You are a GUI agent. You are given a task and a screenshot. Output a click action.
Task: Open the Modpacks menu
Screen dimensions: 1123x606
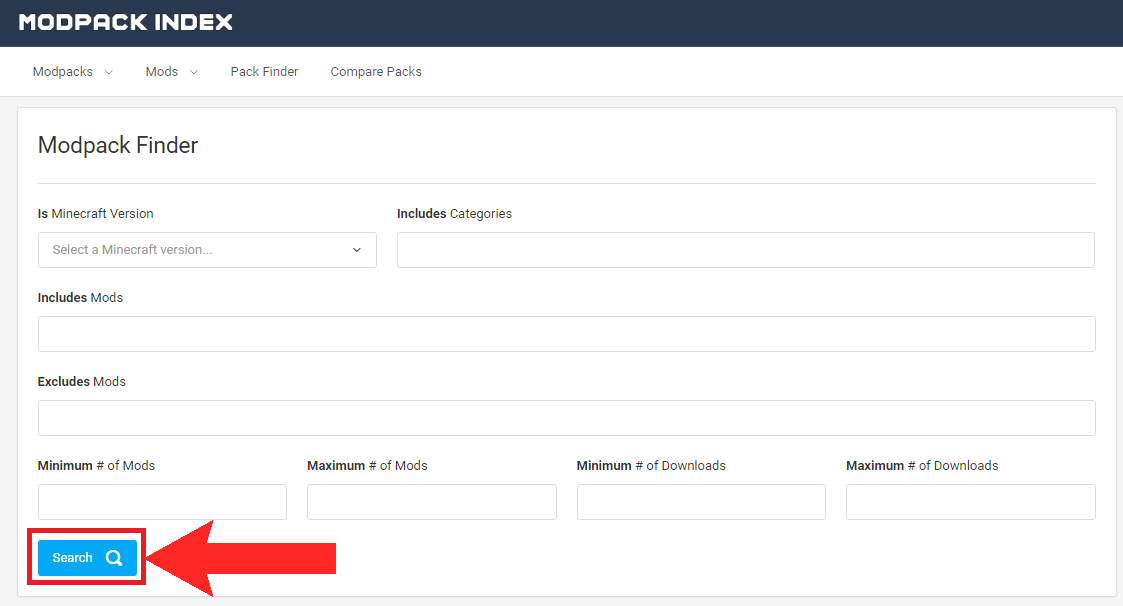tap(63, 72)
